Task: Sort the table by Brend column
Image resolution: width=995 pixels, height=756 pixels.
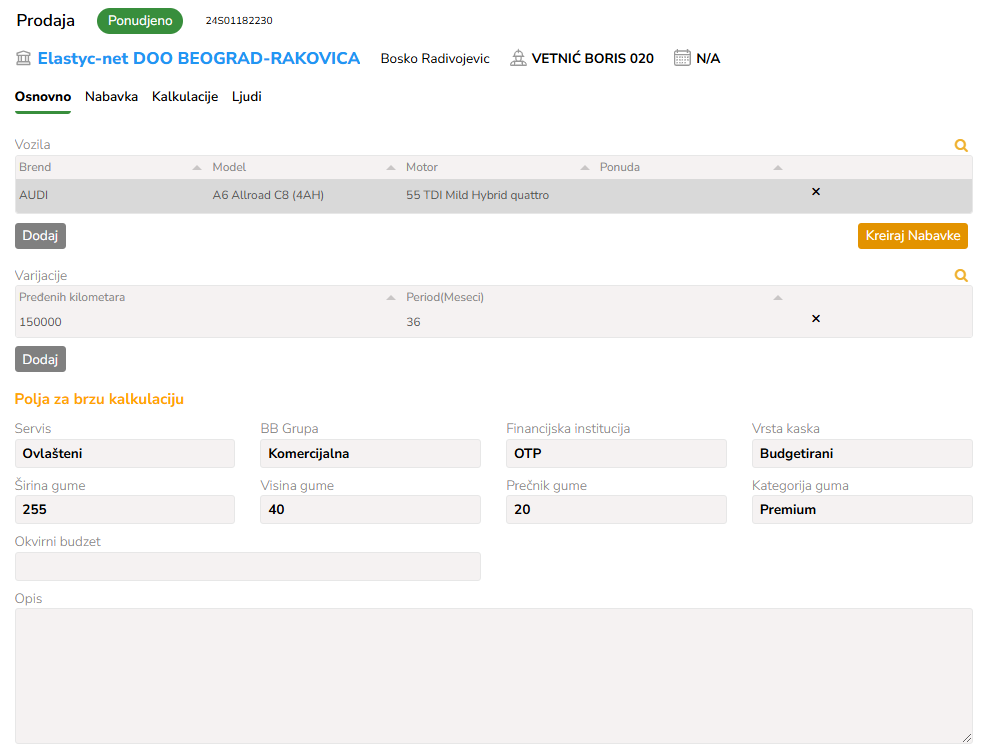Action: click(x=196, y=168)
